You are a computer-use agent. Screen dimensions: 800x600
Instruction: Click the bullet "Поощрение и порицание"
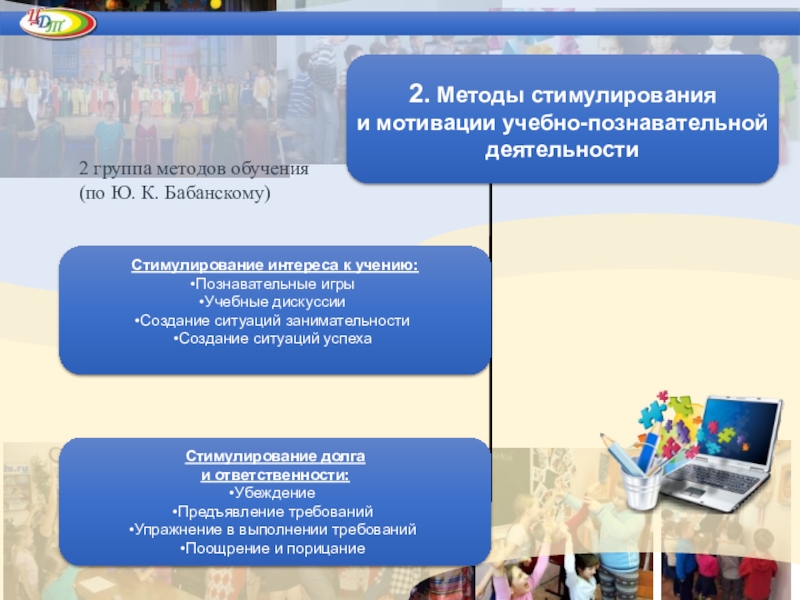coord(272,548)
